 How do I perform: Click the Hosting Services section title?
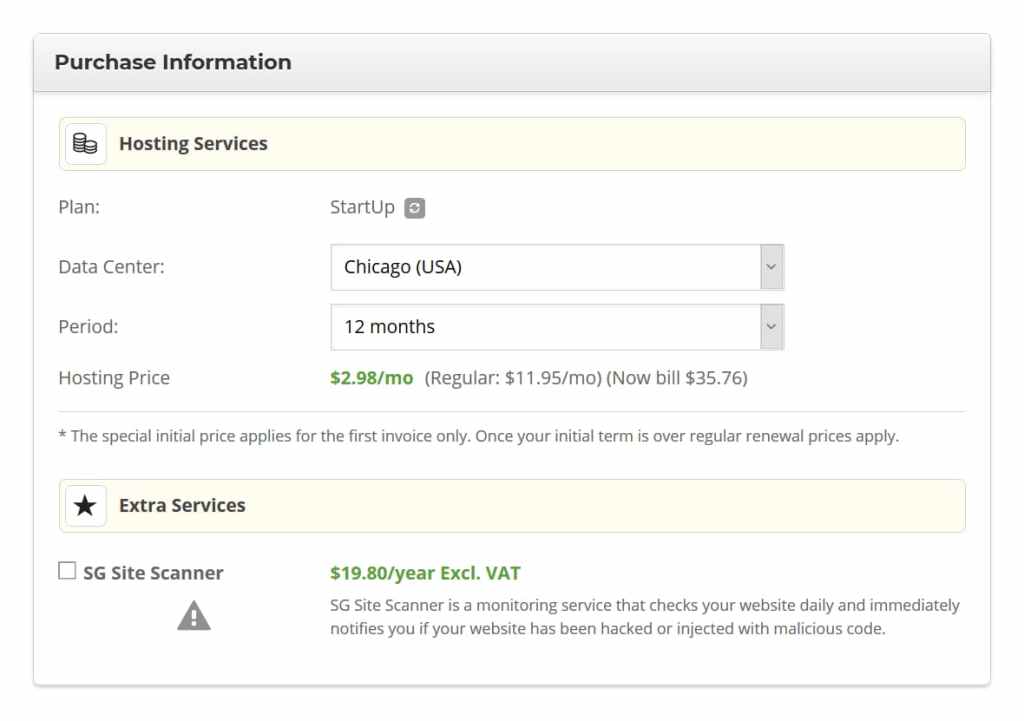tap(193, 144)
